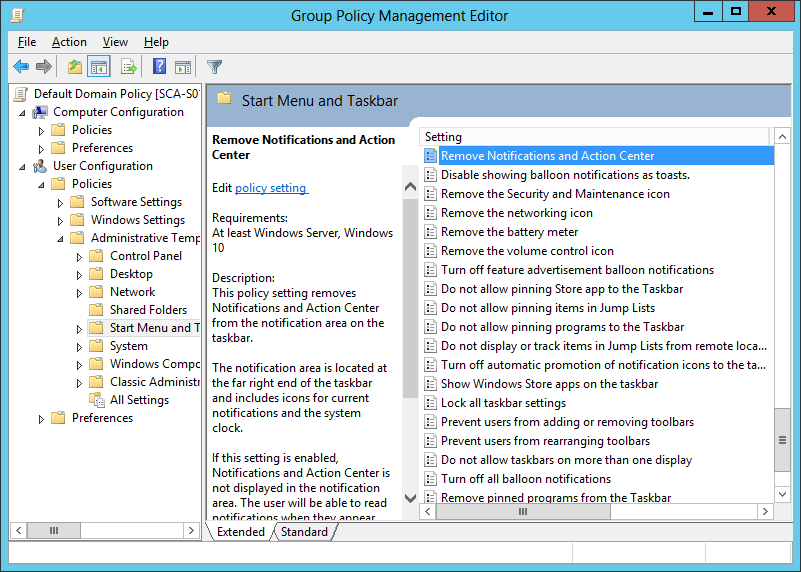Click the 'policy setting' edit link
801x572 pixels.
tap(271, 188)
